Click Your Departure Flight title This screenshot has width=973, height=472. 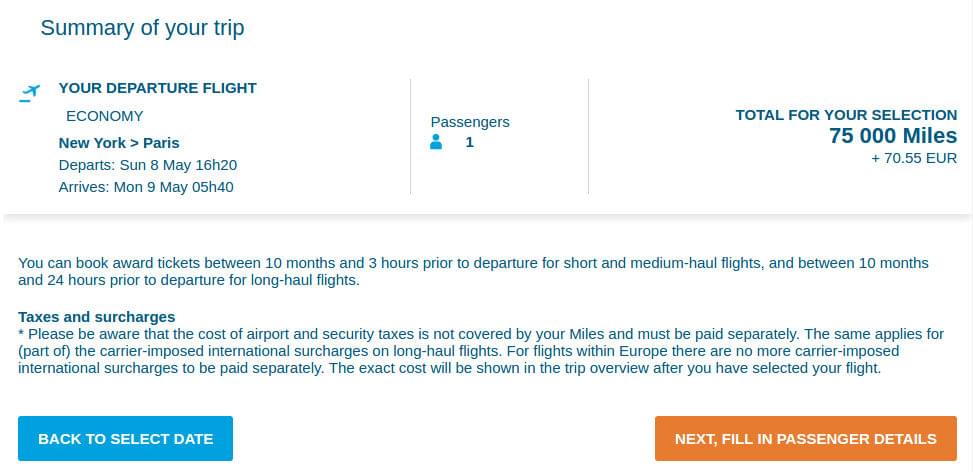click(158, 88)
